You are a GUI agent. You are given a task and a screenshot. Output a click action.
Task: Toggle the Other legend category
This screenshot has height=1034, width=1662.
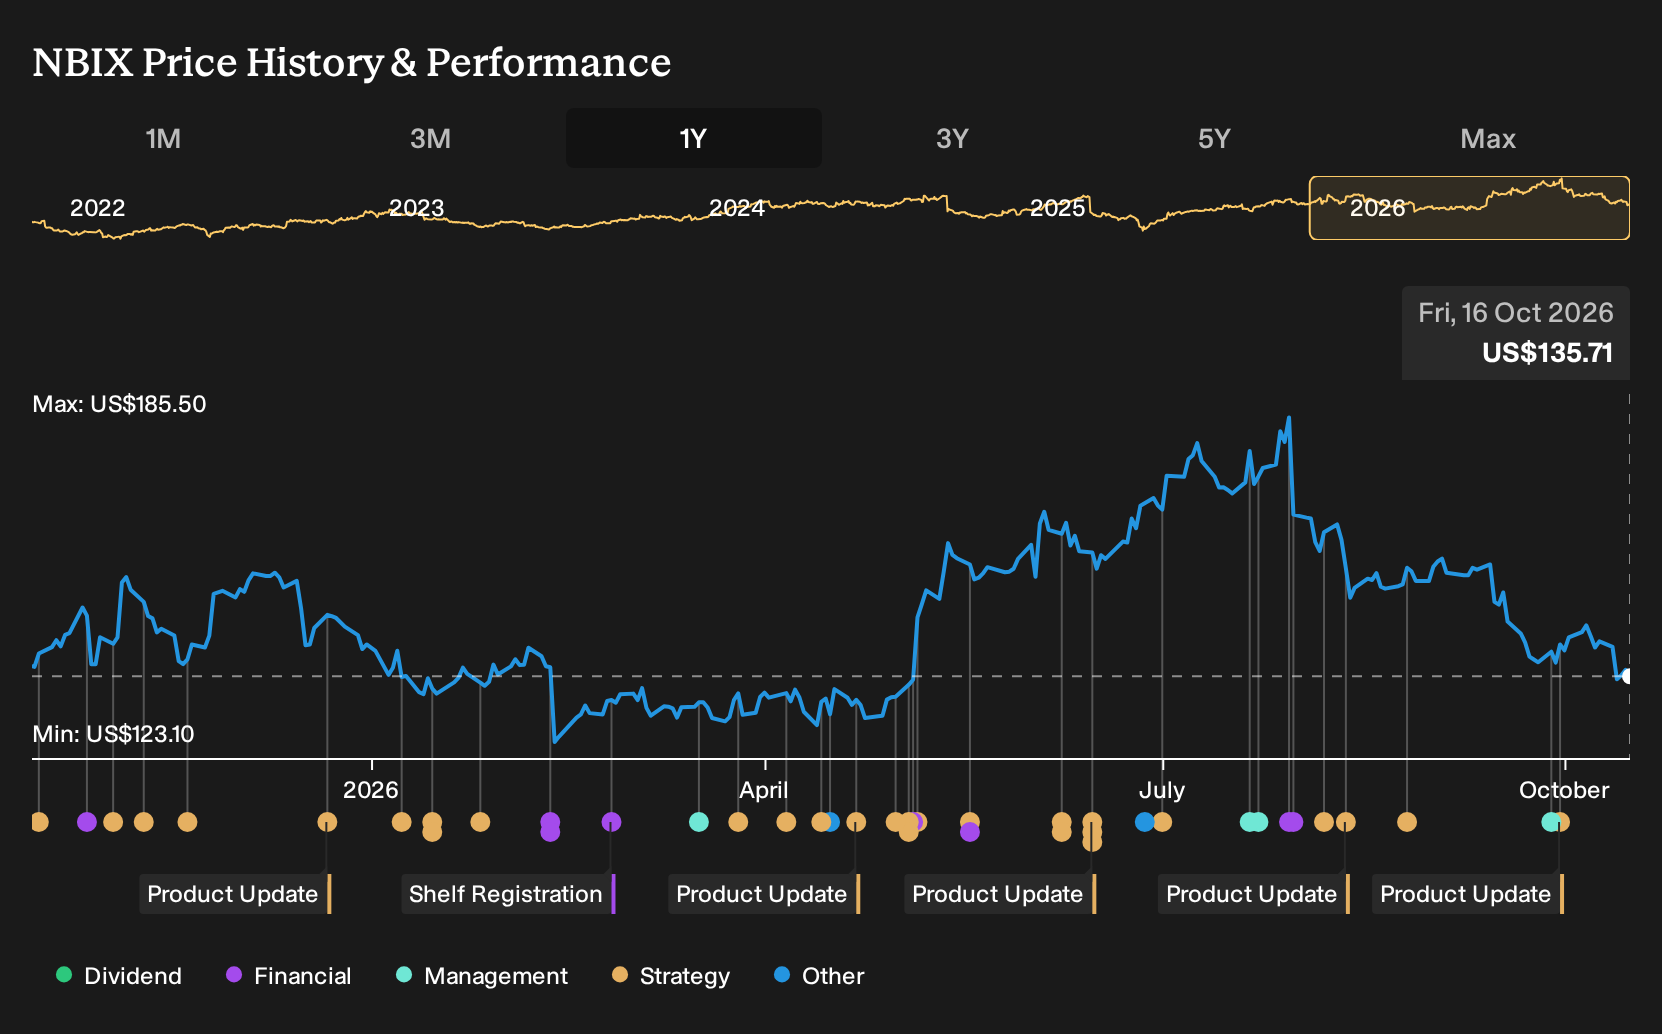pos(819,976)
